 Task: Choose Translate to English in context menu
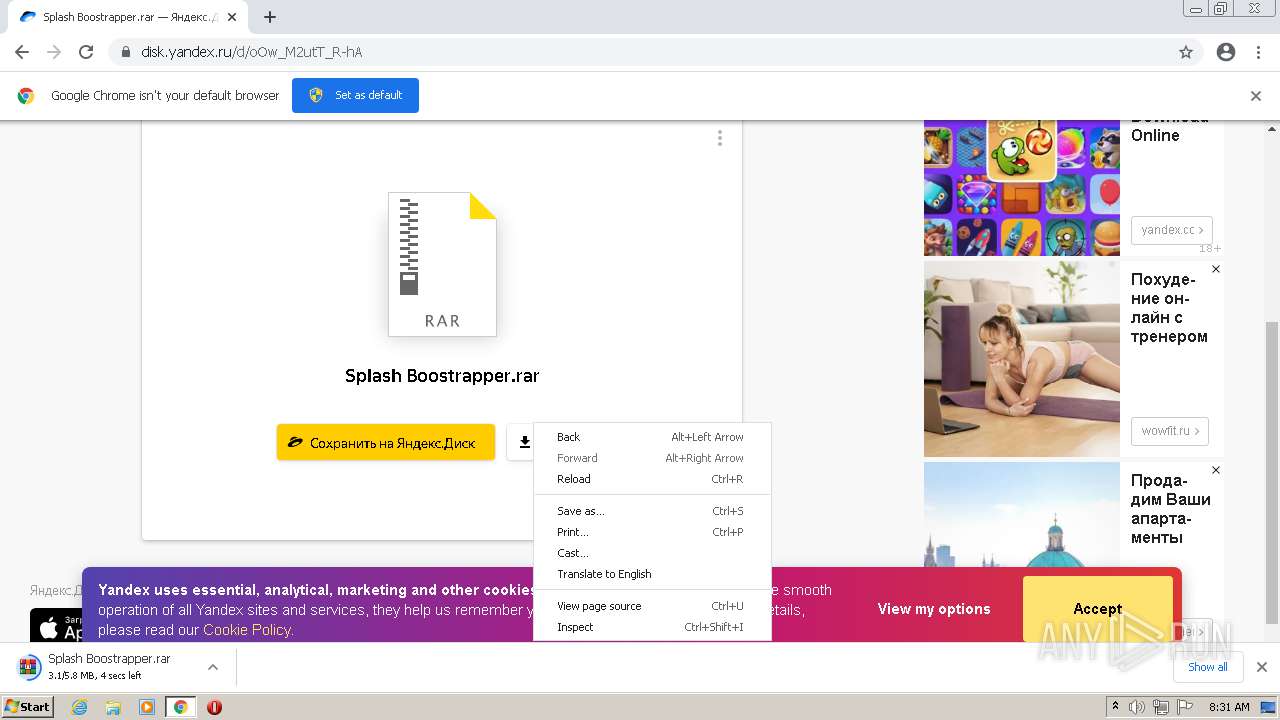[652, 574]
